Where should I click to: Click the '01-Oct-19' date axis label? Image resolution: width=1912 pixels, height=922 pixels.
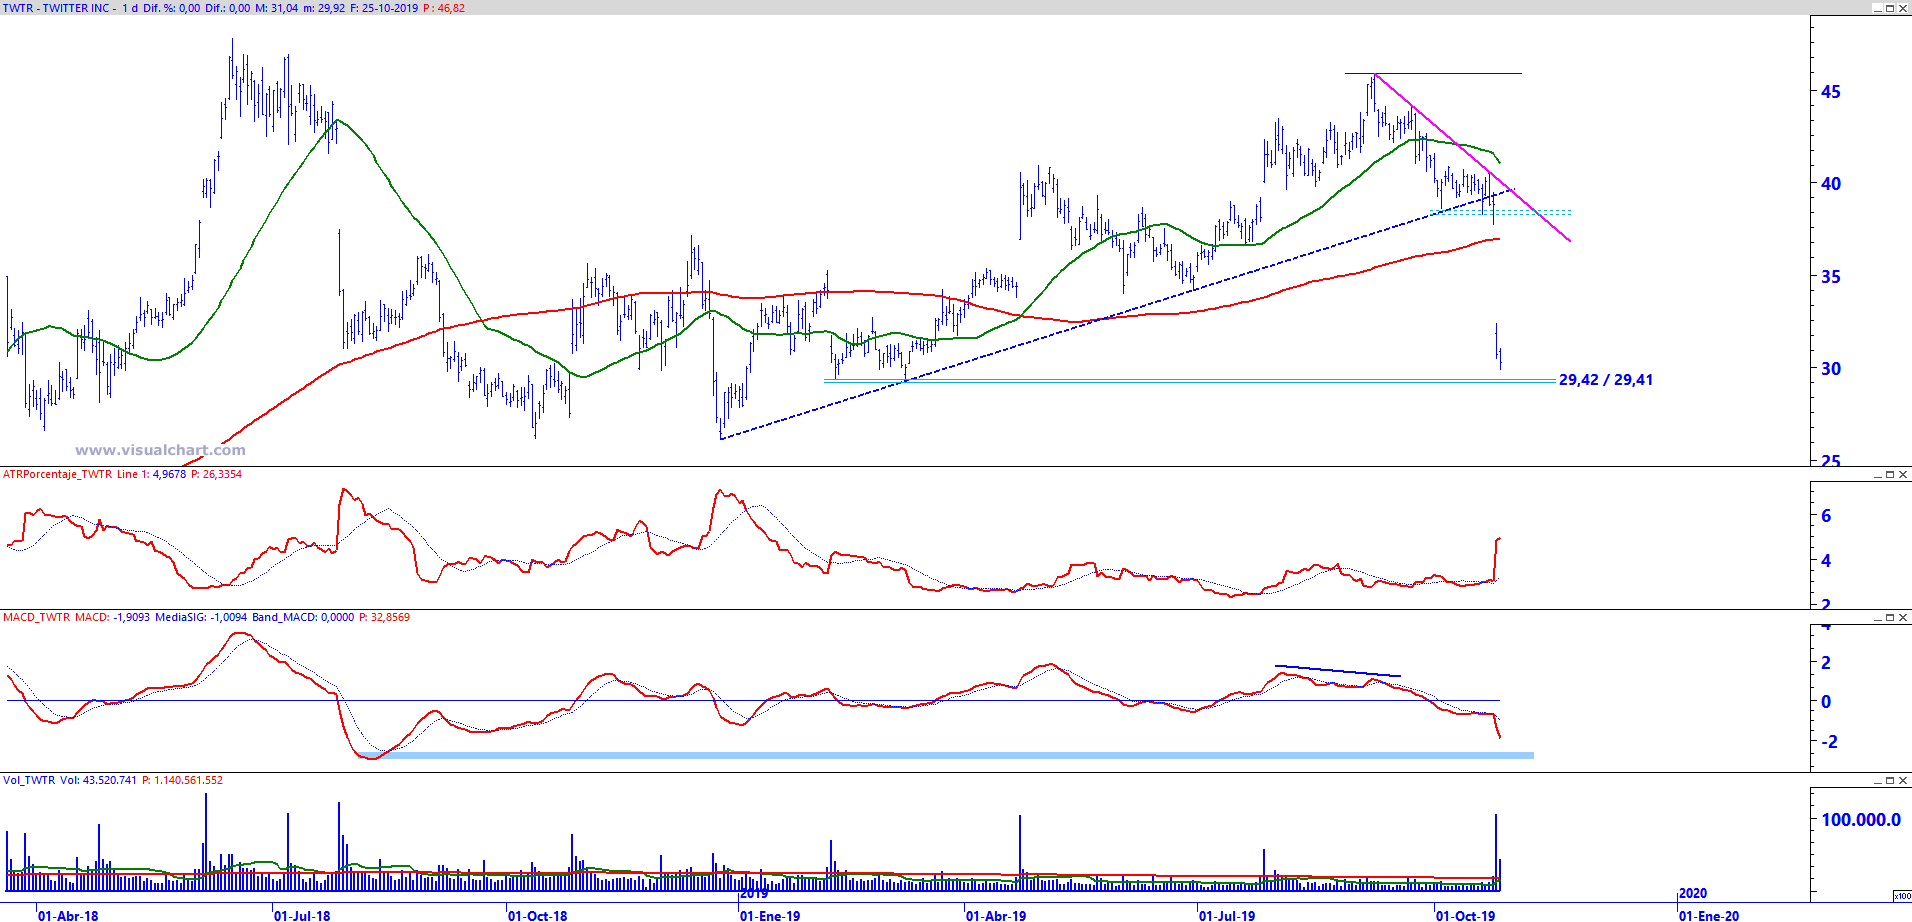1466,915
